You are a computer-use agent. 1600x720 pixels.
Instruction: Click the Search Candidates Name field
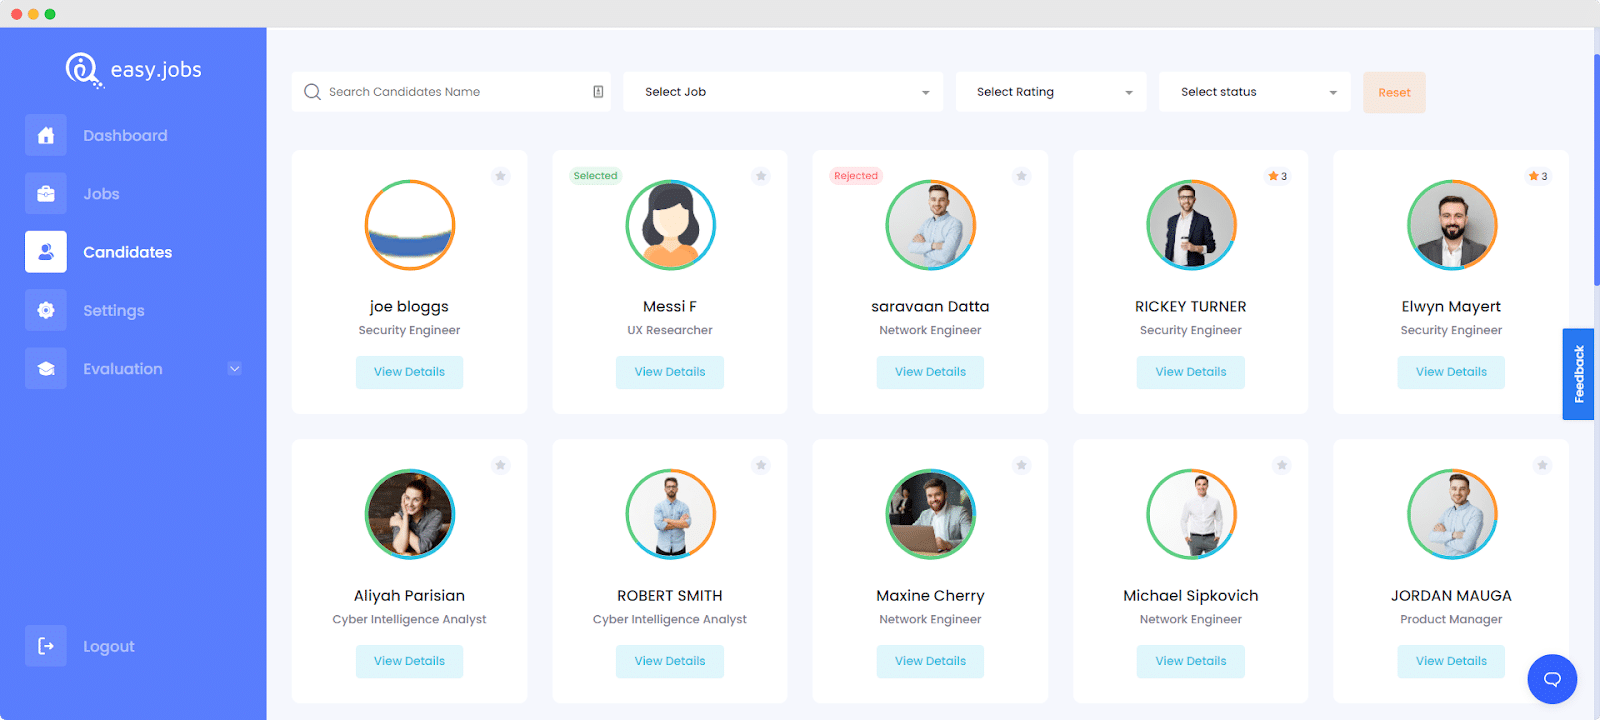pos(451,92)
